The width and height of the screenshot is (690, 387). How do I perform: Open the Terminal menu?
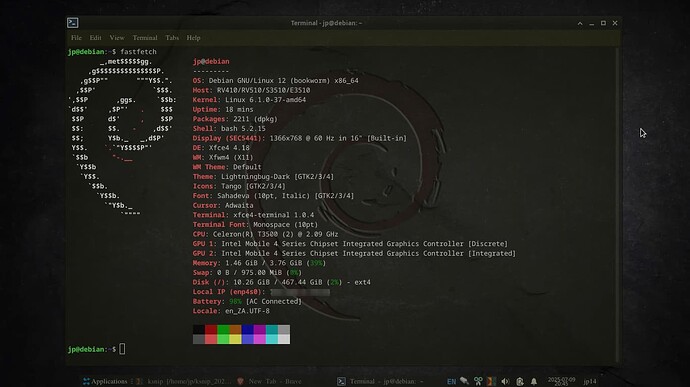[145, 38]
